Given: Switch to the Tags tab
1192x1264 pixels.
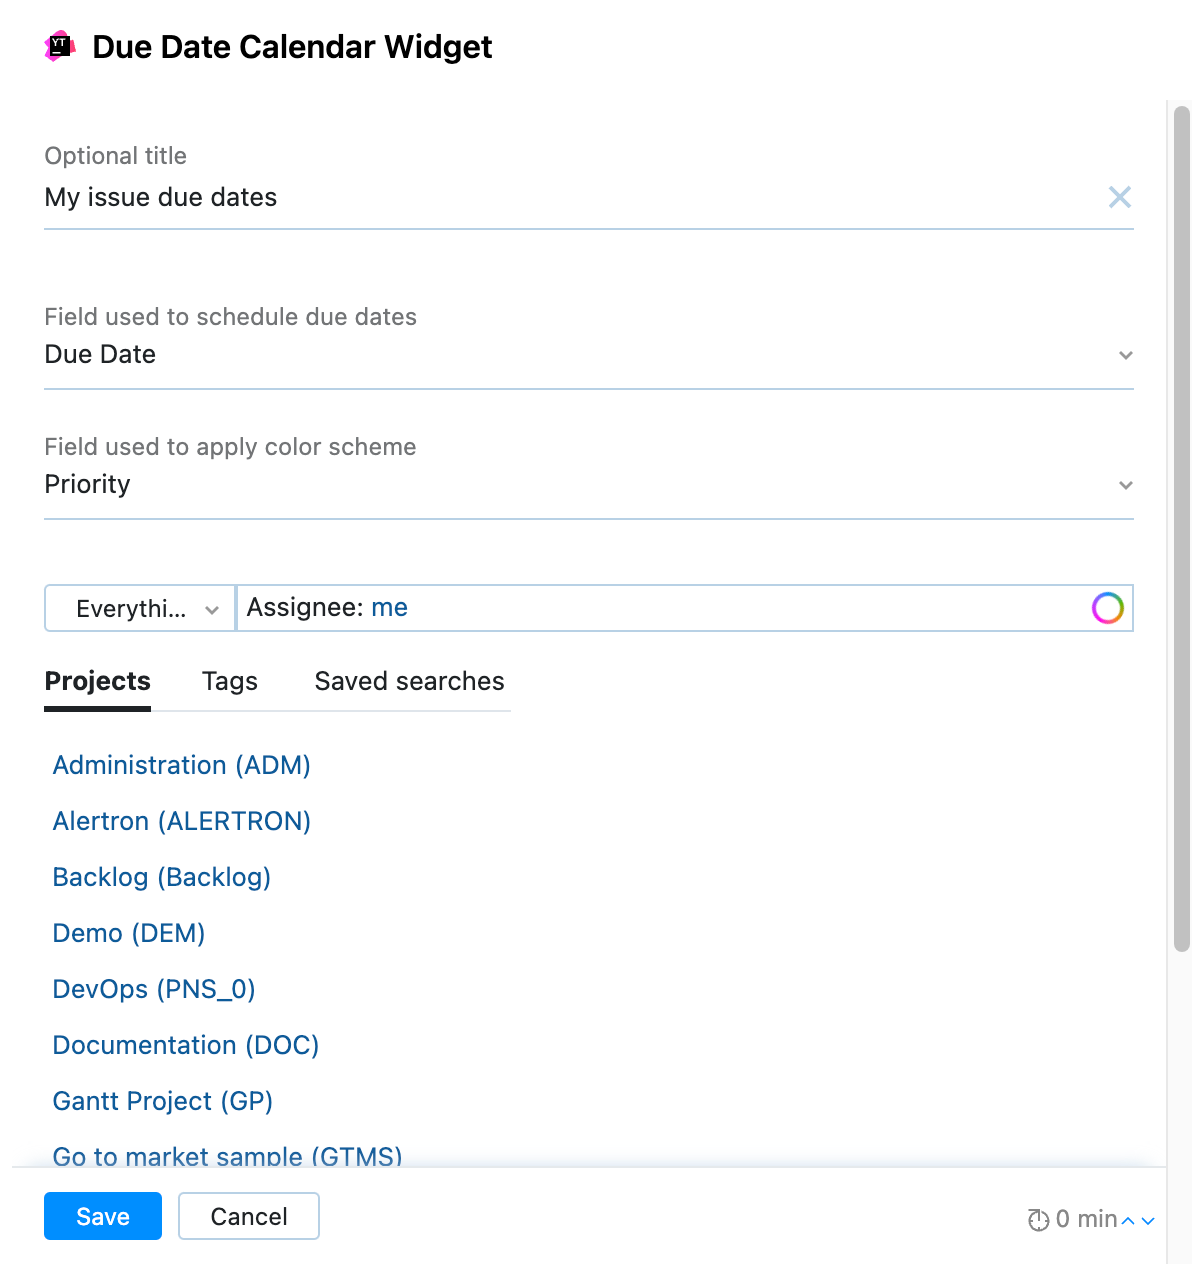Looking at the screenshot, I should click(229, 681).
